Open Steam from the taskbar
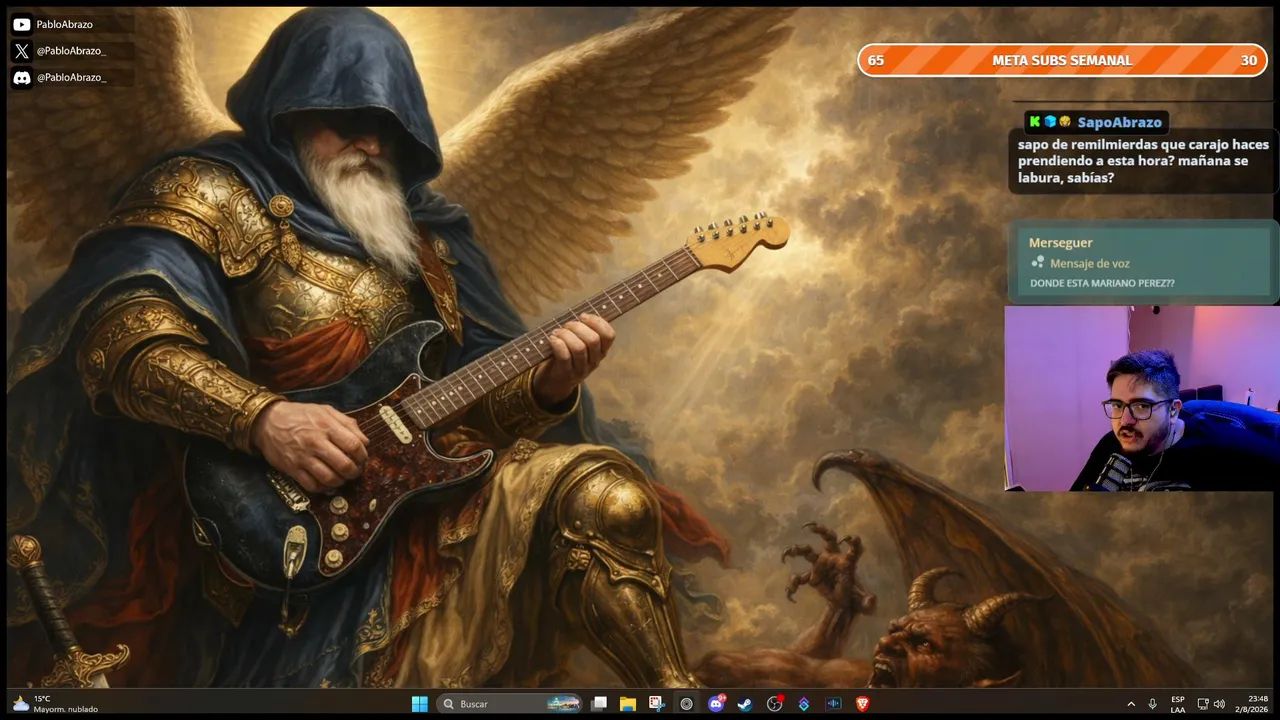 coord(745,704)
